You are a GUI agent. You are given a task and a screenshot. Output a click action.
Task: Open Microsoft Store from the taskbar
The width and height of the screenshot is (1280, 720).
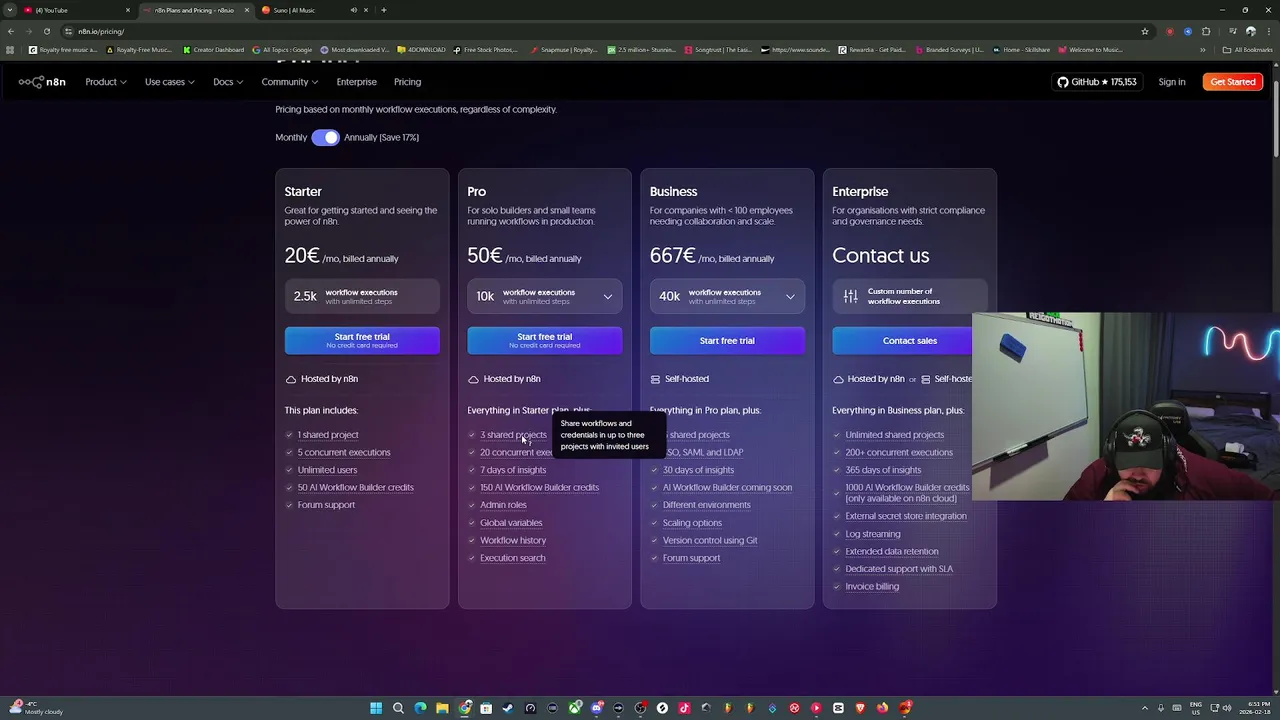pyautogui.click(x=486, y=708)
